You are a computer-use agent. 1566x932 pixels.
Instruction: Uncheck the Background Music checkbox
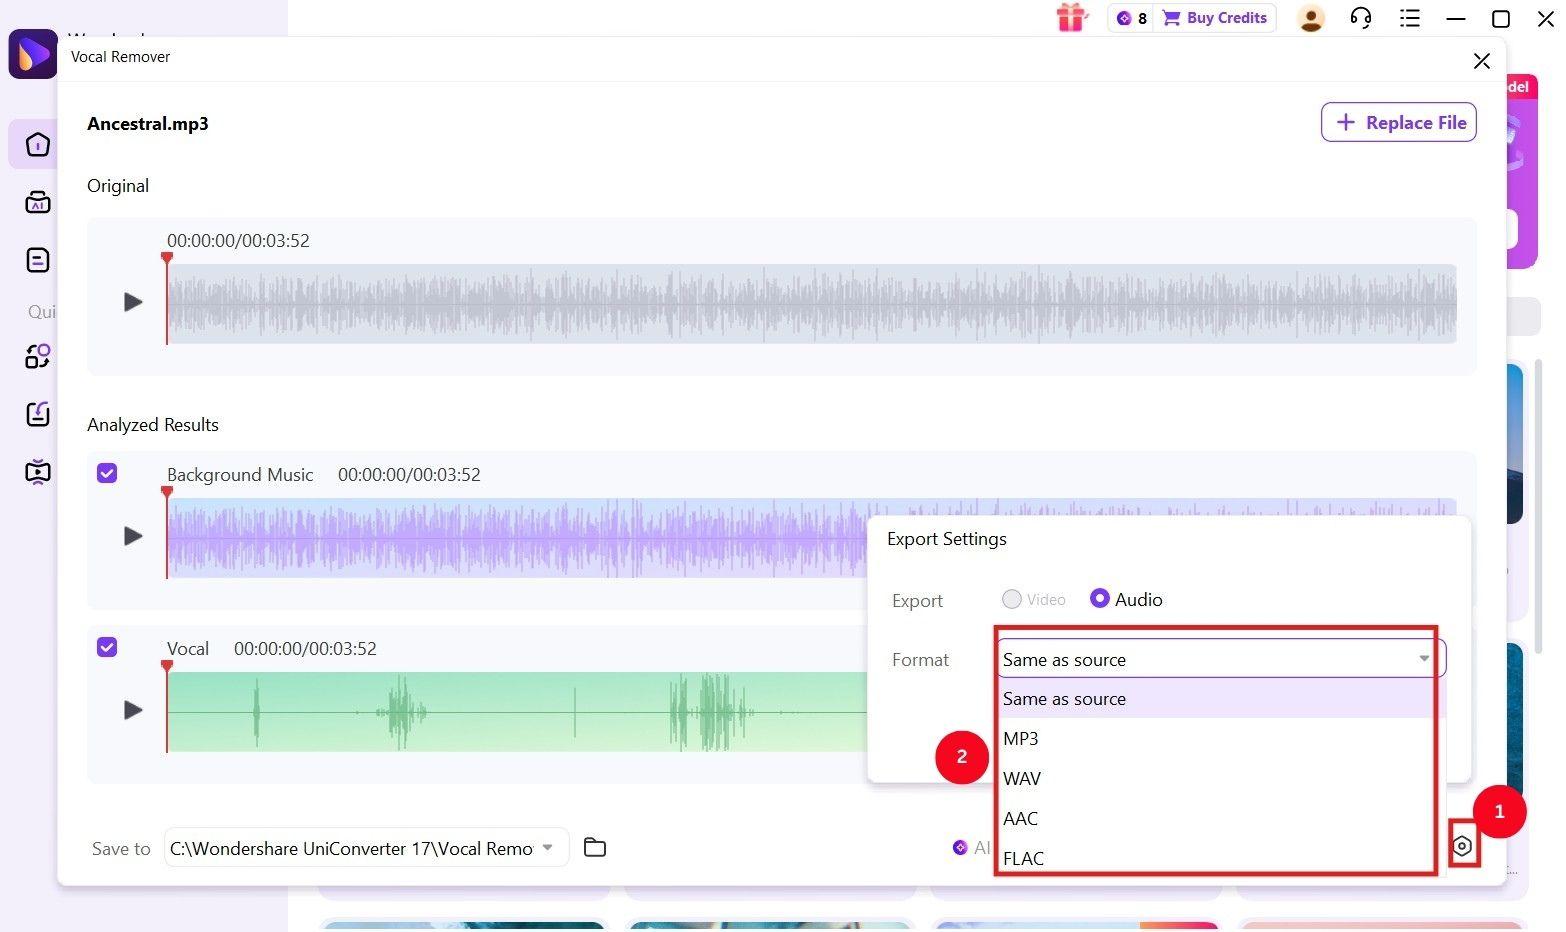(107, 473)
